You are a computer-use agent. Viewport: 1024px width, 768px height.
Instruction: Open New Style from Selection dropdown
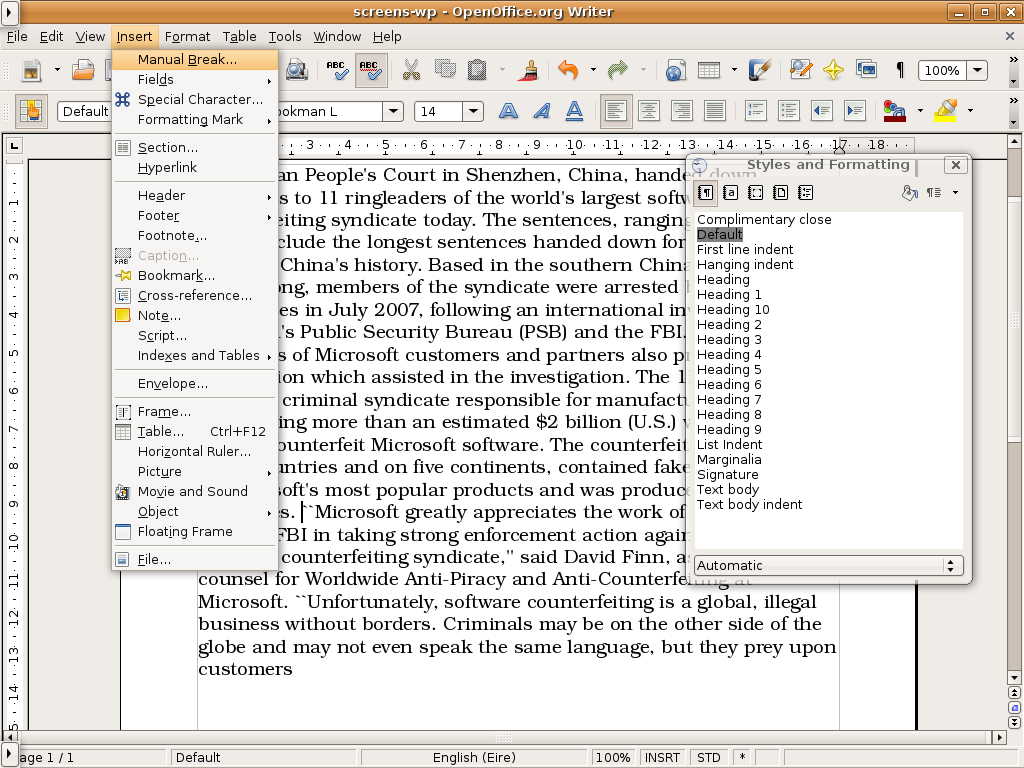click(x=955, y=193)
